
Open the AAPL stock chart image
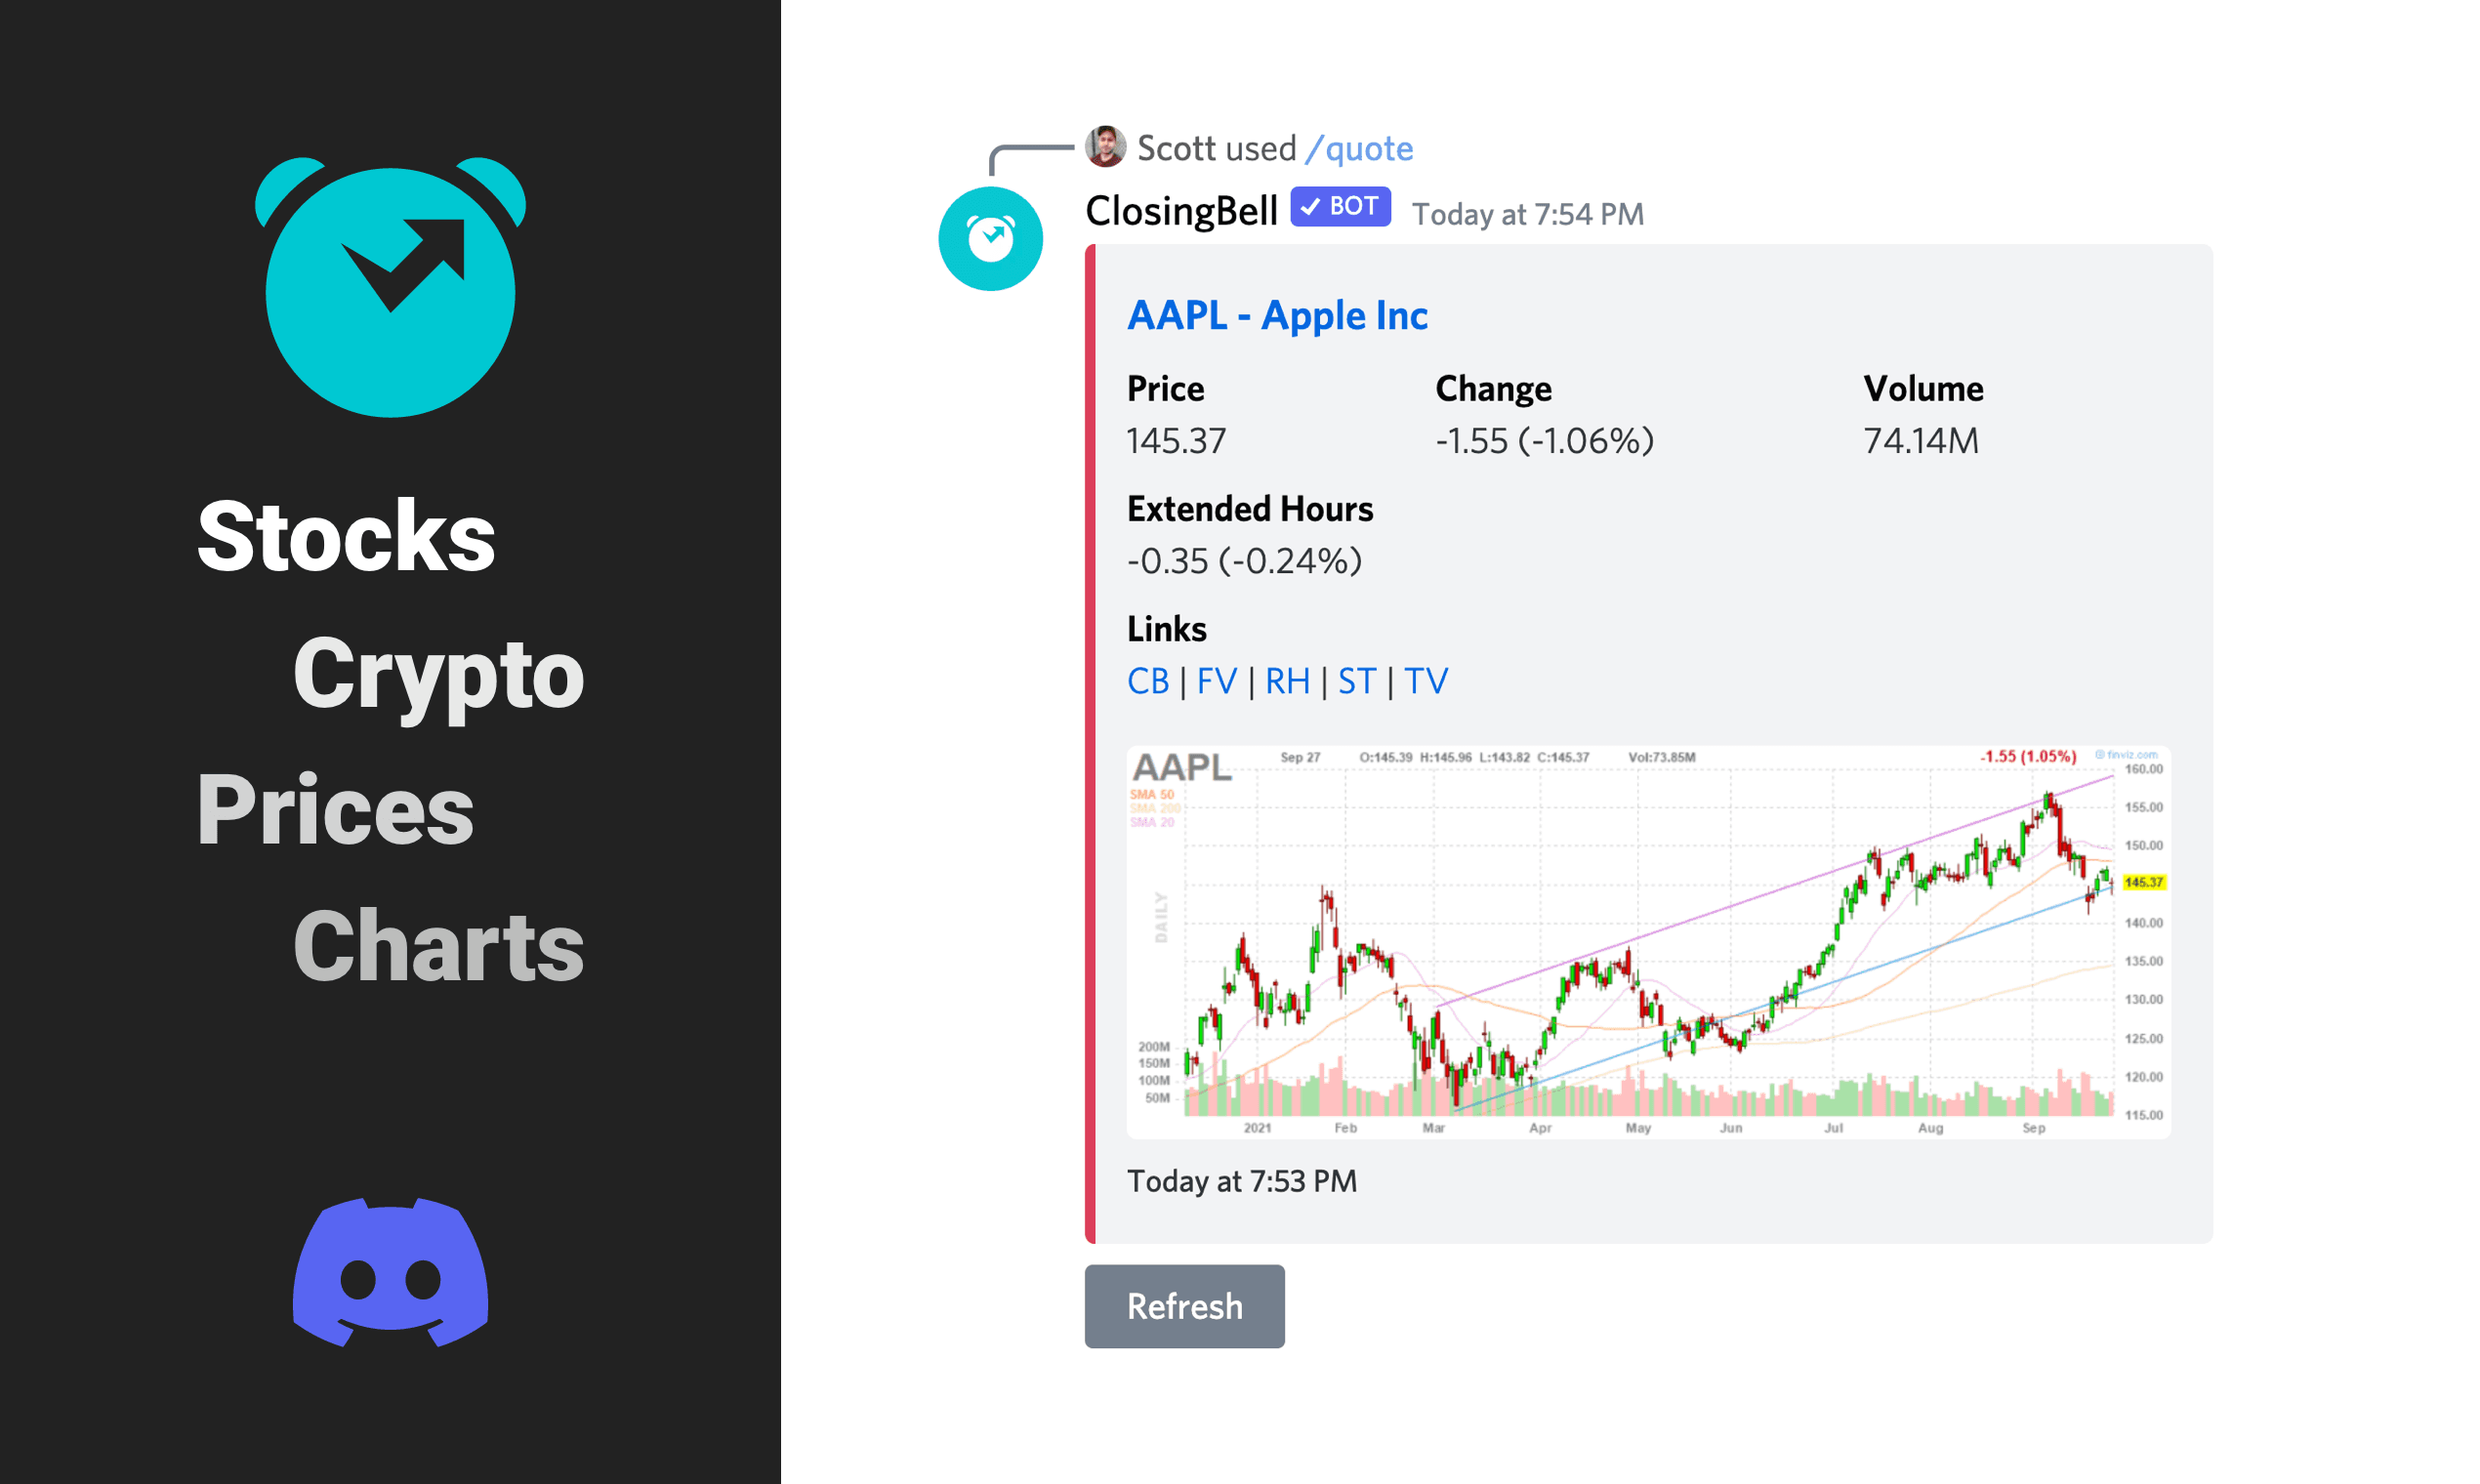point(1648,941)
